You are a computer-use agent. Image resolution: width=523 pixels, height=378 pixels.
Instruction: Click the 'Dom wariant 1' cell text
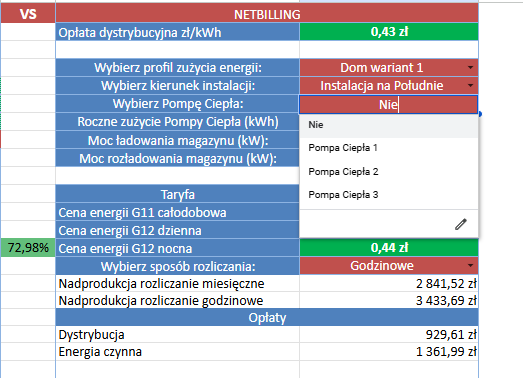(x=382, y=68)
